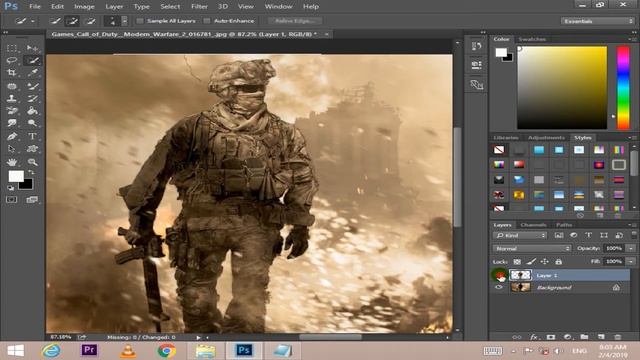Click Add to selection mode

click(x=73, y=21)
